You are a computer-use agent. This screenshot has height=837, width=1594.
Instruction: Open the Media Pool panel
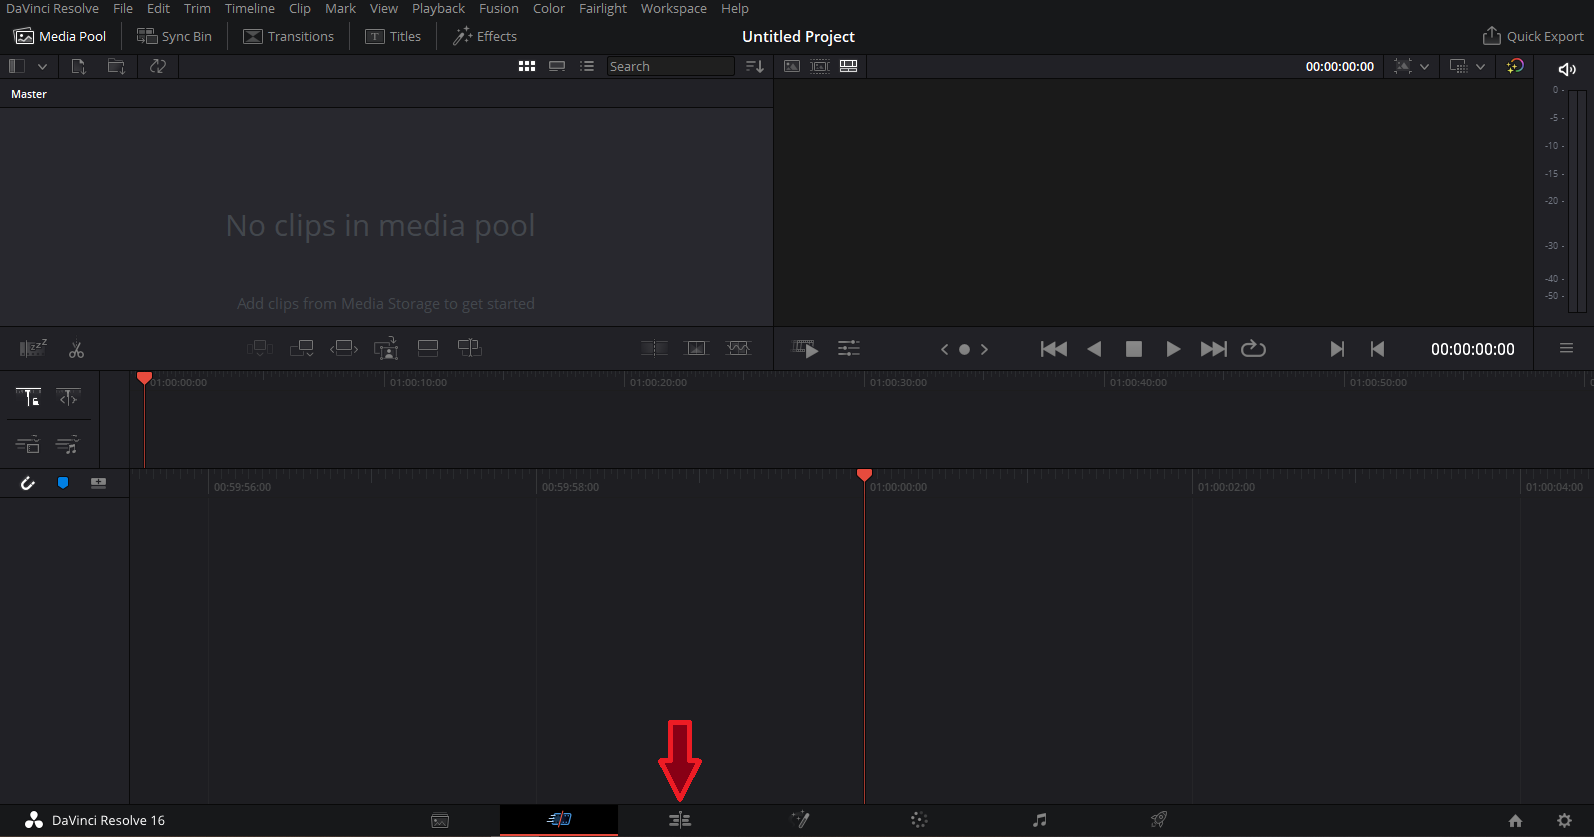click(x=60, y=36)
